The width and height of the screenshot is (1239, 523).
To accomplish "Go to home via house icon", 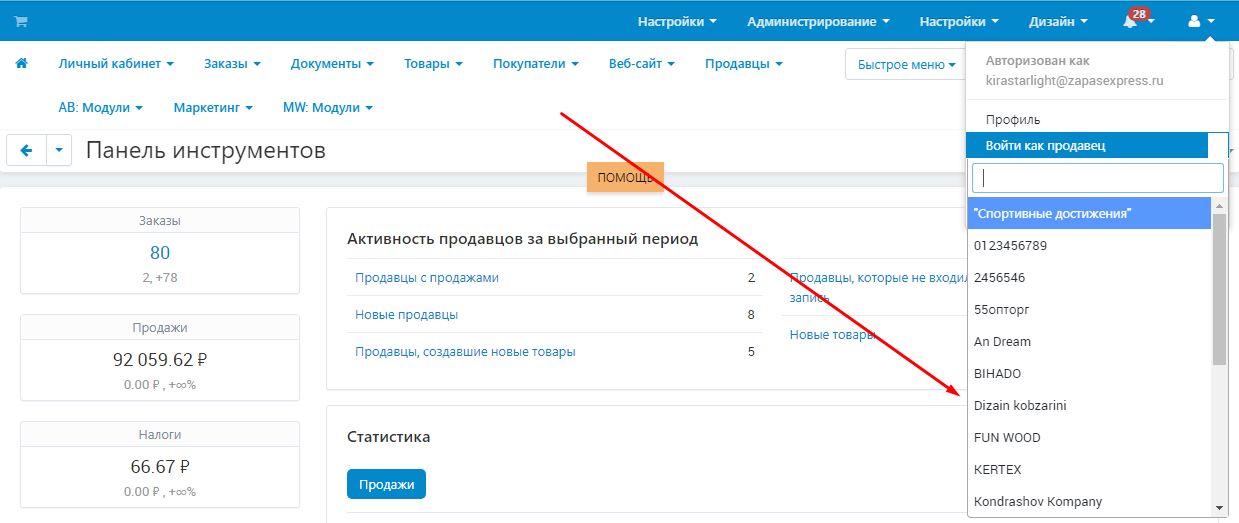I will (21, 63).
